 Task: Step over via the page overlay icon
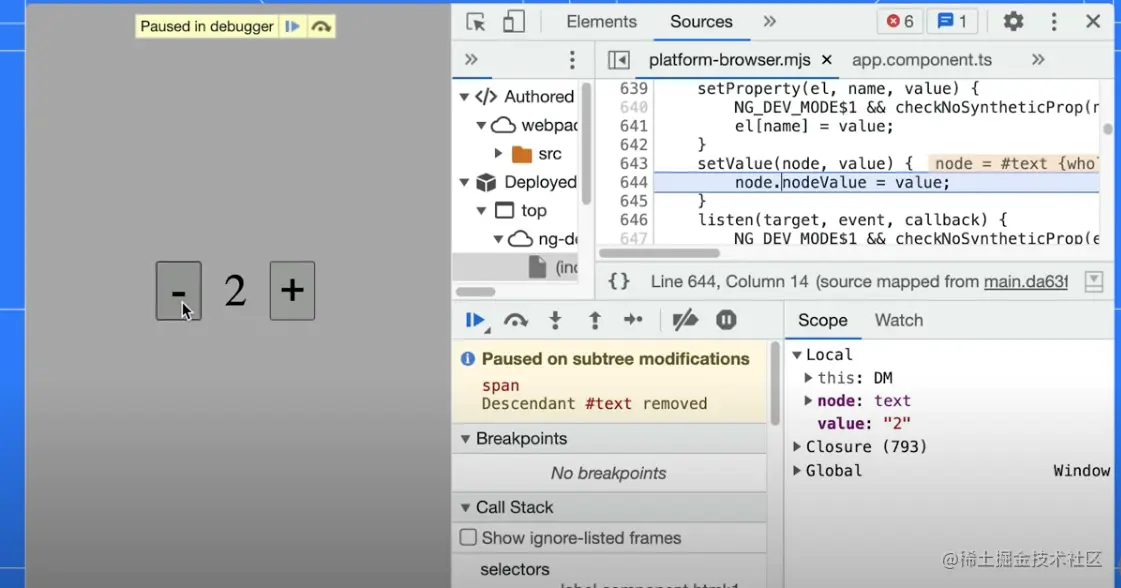tap(321, 26)
